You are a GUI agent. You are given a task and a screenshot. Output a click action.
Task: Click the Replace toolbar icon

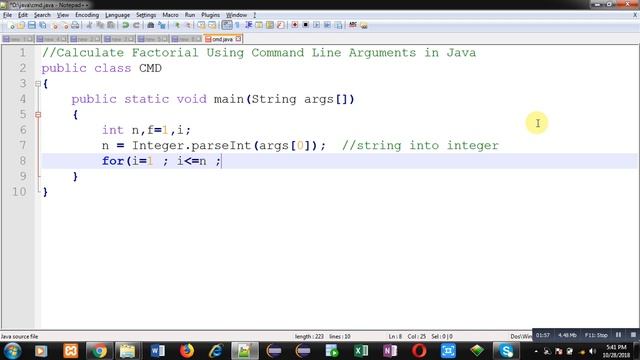162,25
